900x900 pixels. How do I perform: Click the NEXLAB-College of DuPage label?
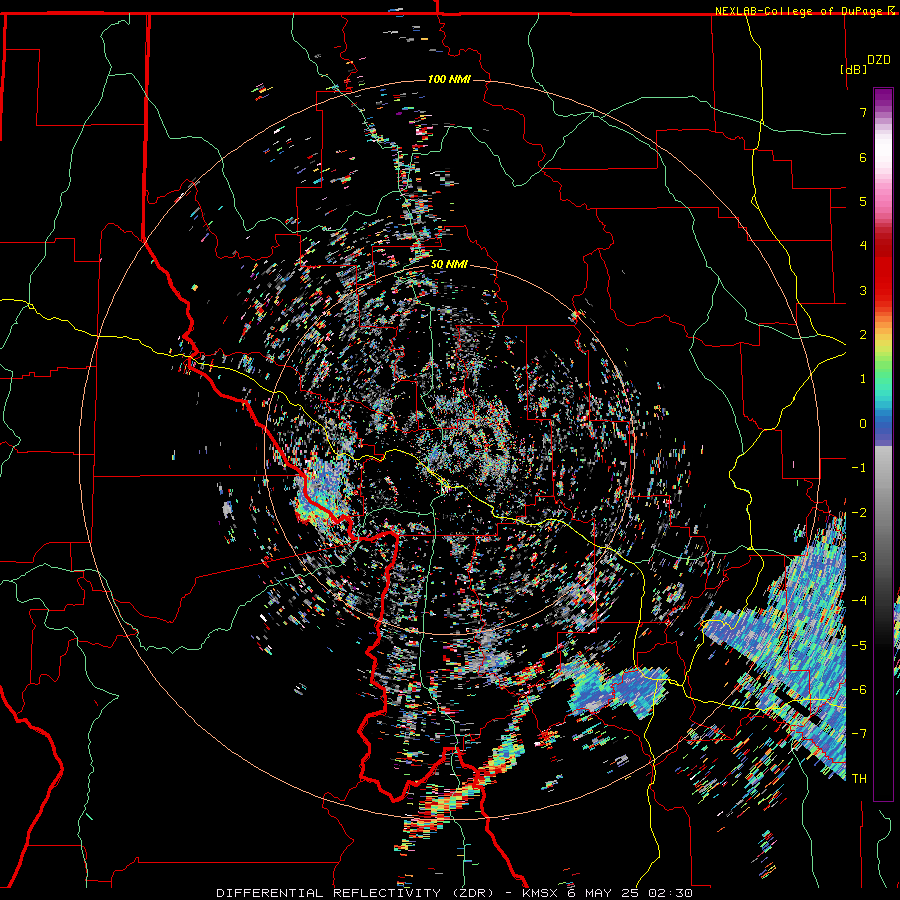[x=799, y=11]
